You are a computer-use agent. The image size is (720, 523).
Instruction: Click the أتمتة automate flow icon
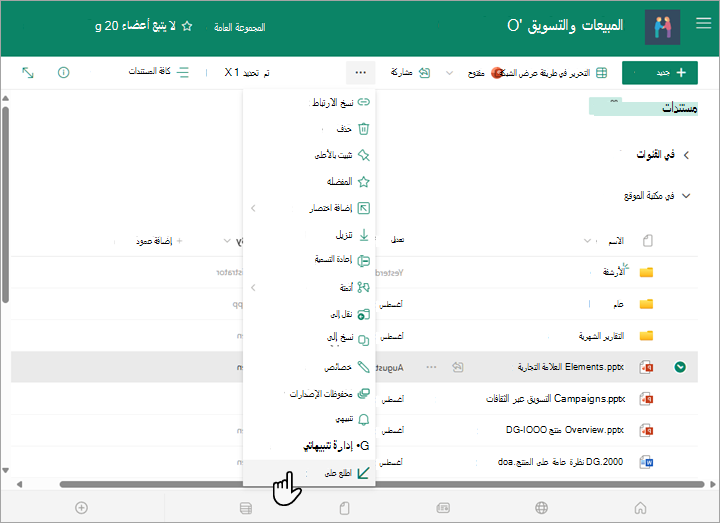click(x=363, y=288)
